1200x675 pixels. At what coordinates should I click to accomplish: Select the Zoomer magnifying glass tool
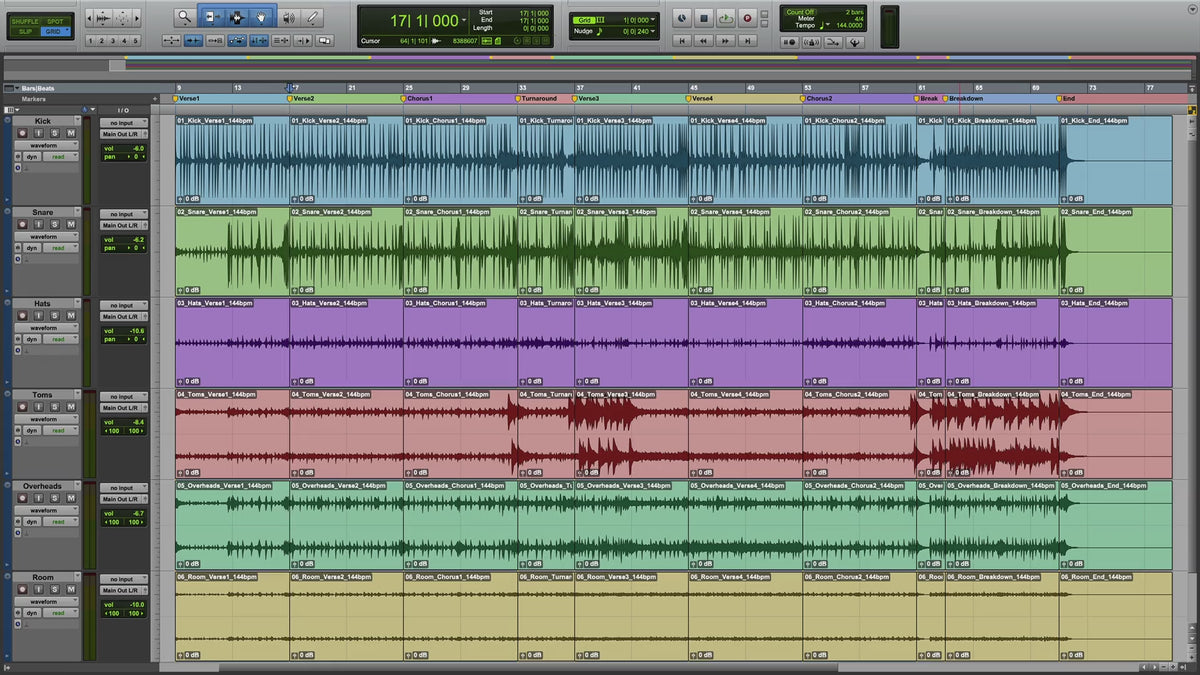coord(185,17)
